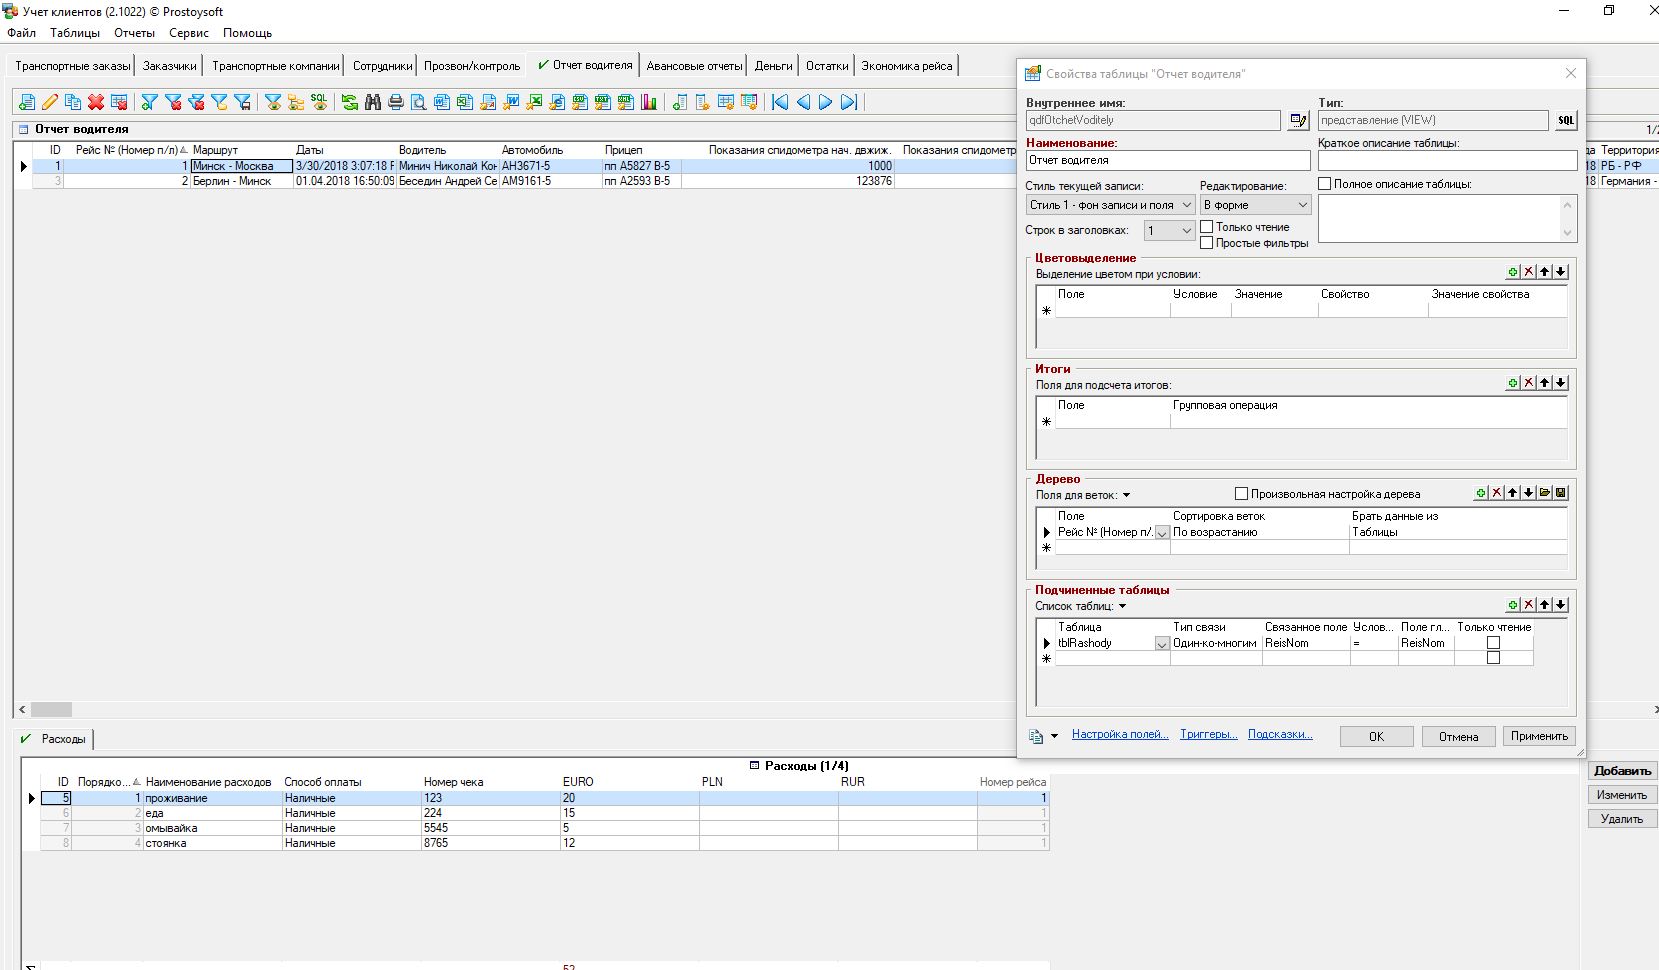Click the copy record toolbar icon
Viewport: 1659px width, 970px height.
point(73,102)
